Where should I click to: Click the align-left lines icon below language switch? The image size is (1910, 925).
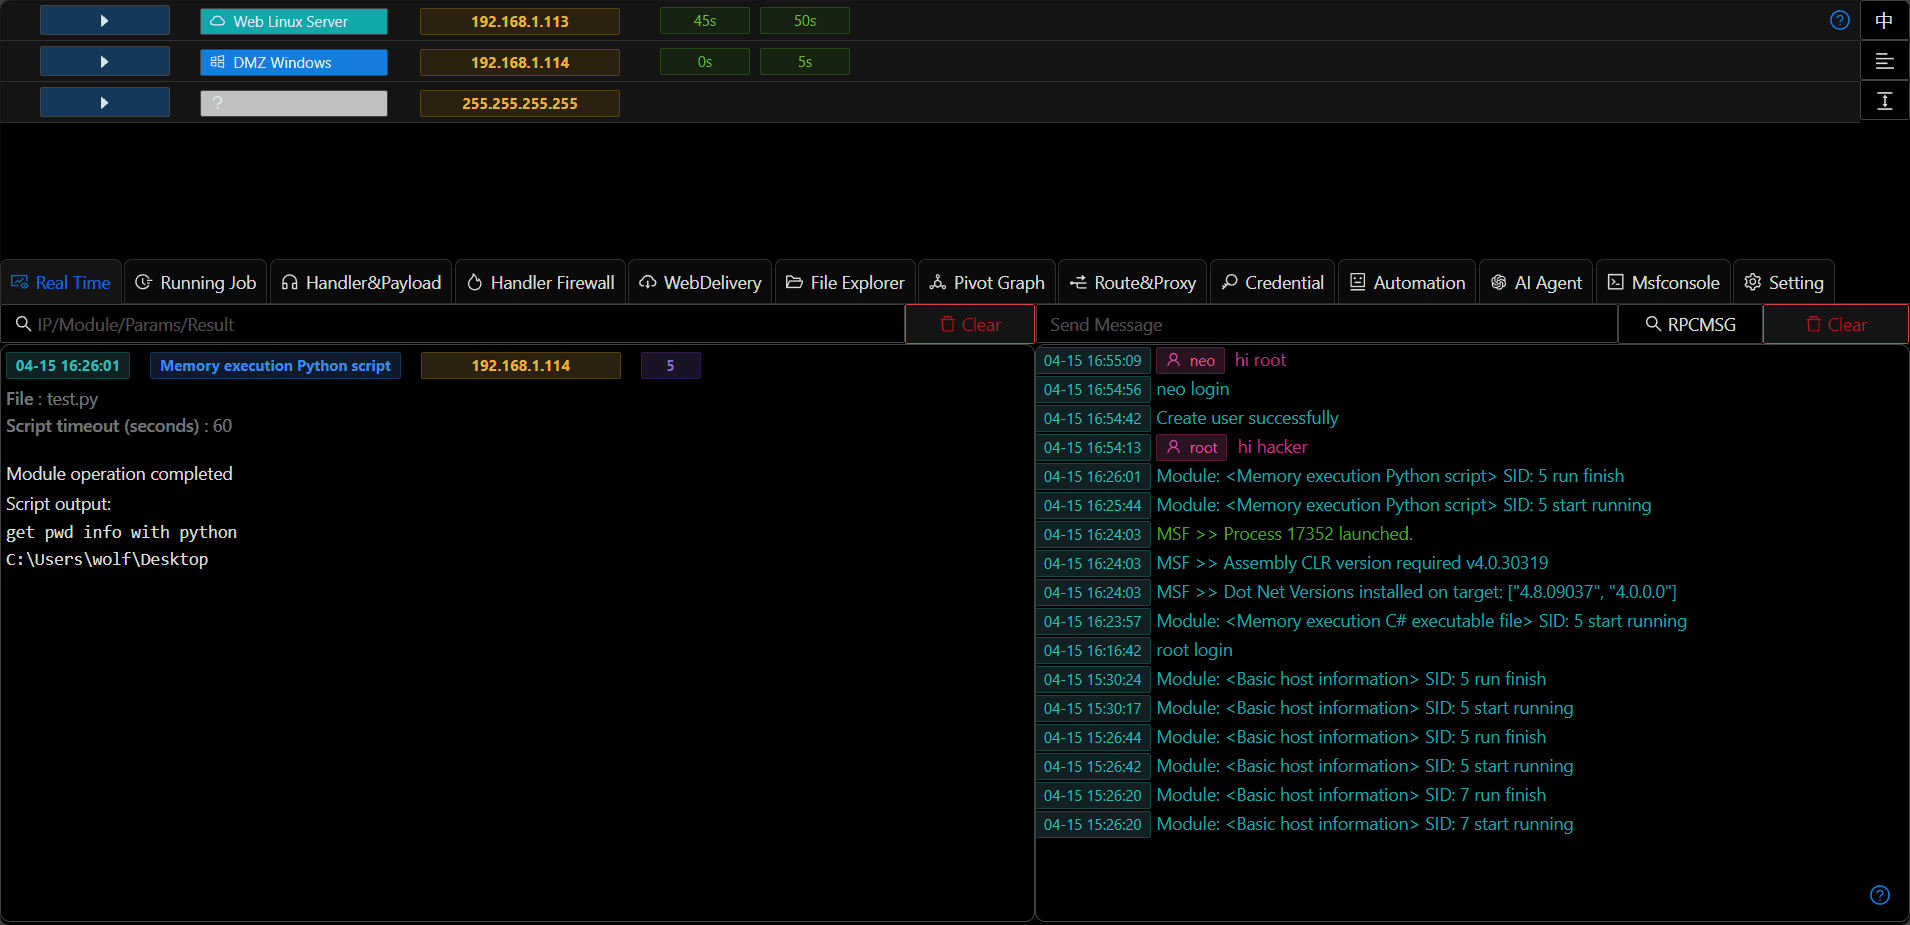1884,61
